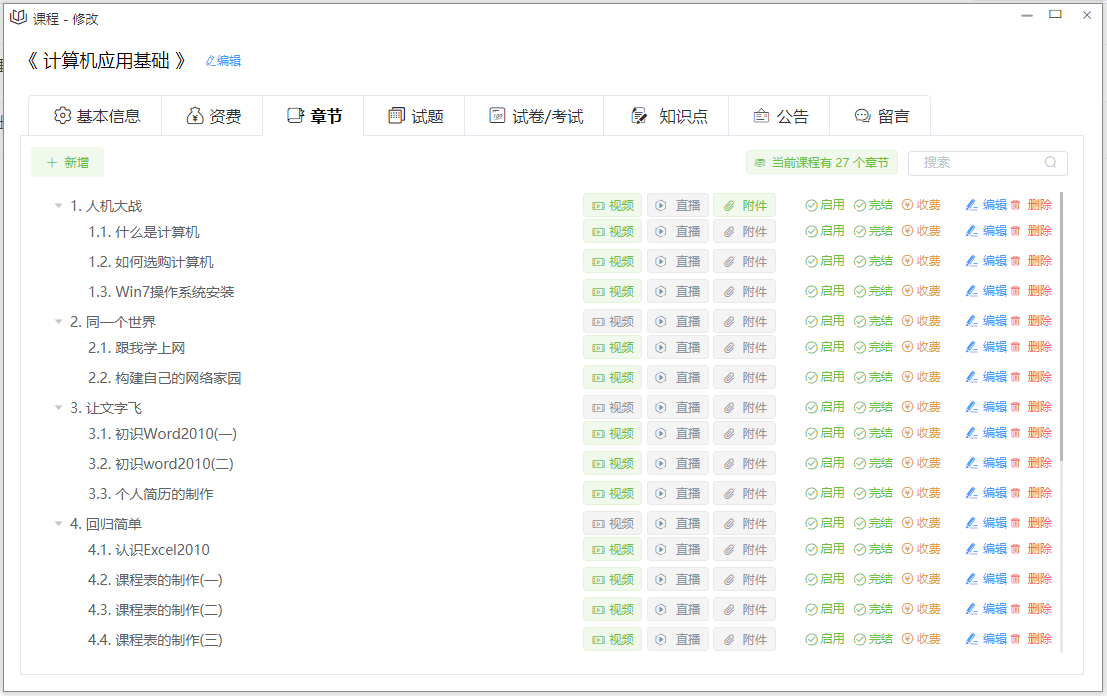Delete chapter 3. 让文字飞
This screenshot has width=1107, height=696.
1031,407
